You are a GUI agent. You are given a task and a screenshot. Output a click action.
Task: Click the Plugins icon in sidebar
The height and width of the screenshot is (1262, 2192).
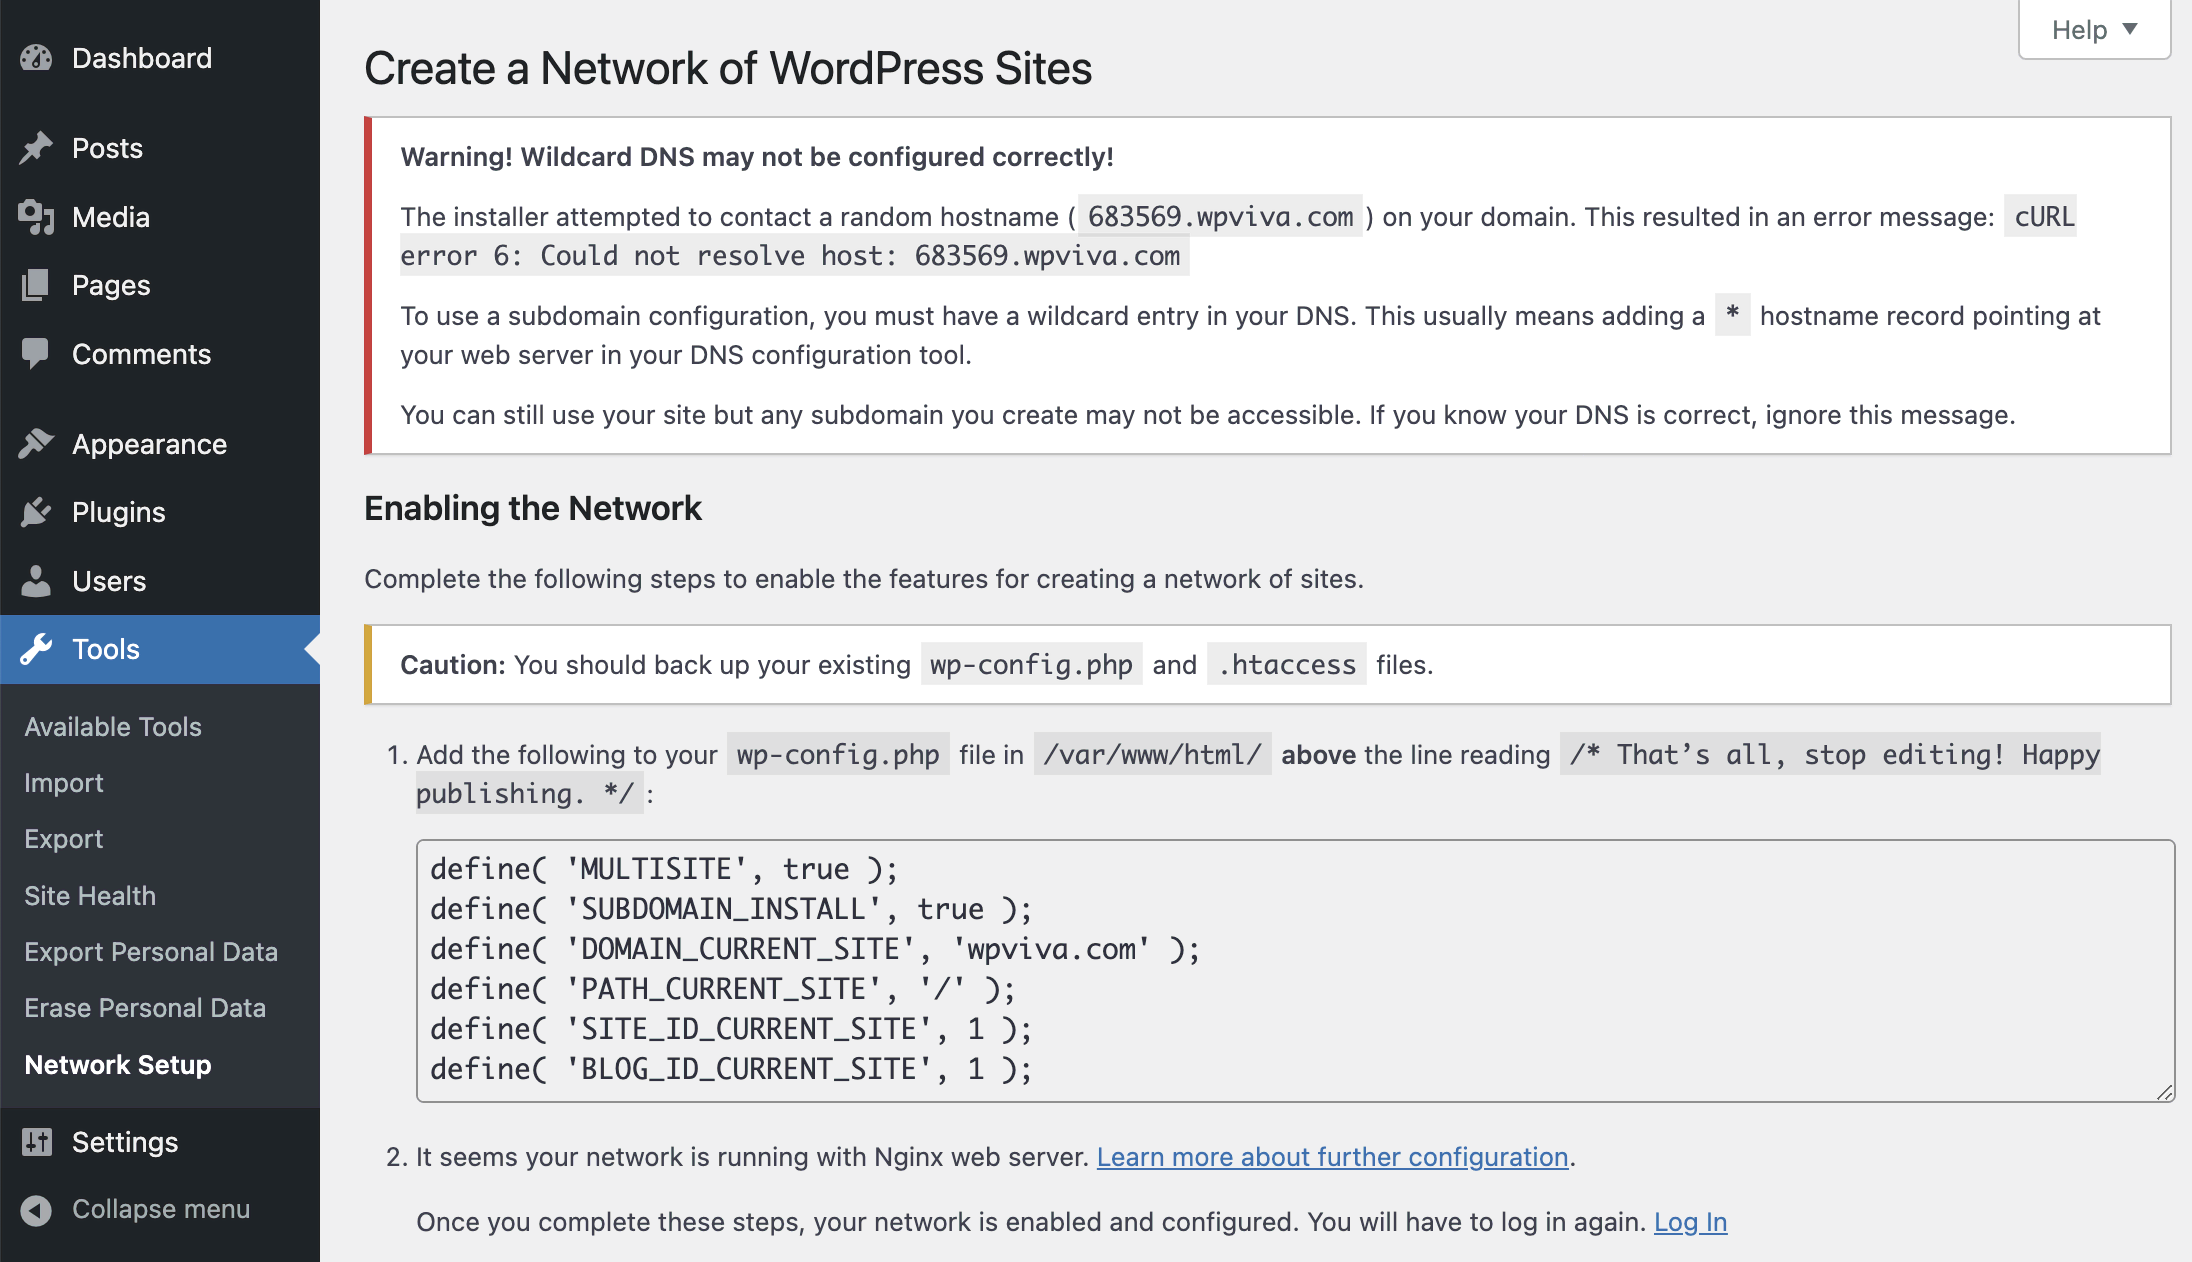click(x=36, y=511)
